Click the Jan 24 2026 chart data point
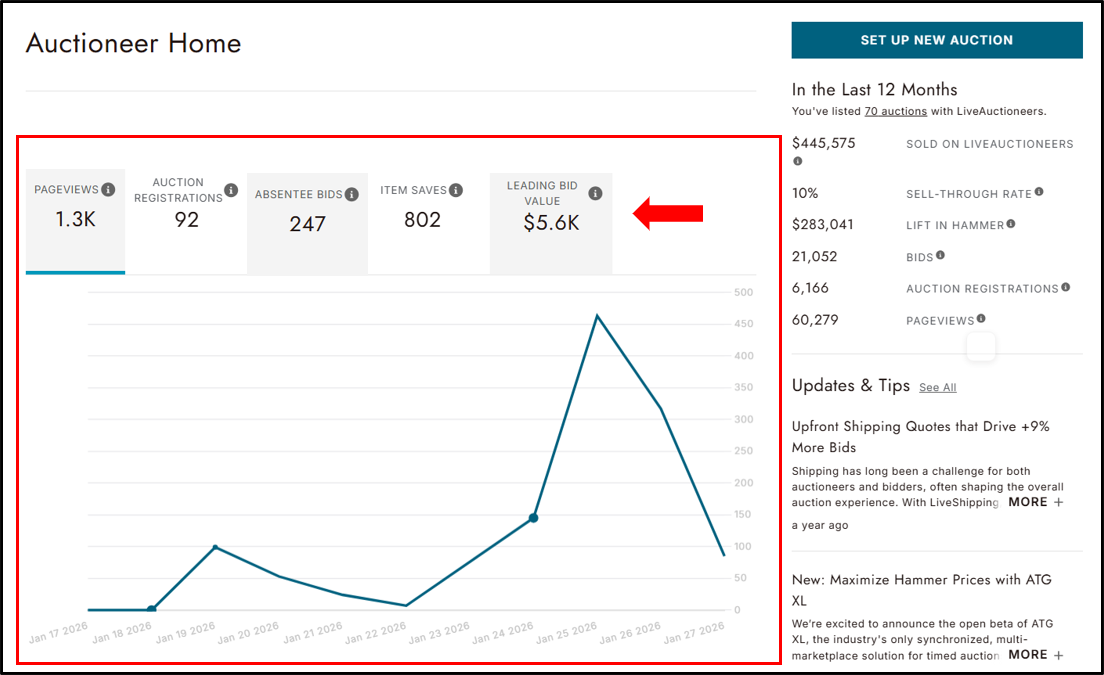The height and width of the screenshot is (675, 1104). (534, 518)
